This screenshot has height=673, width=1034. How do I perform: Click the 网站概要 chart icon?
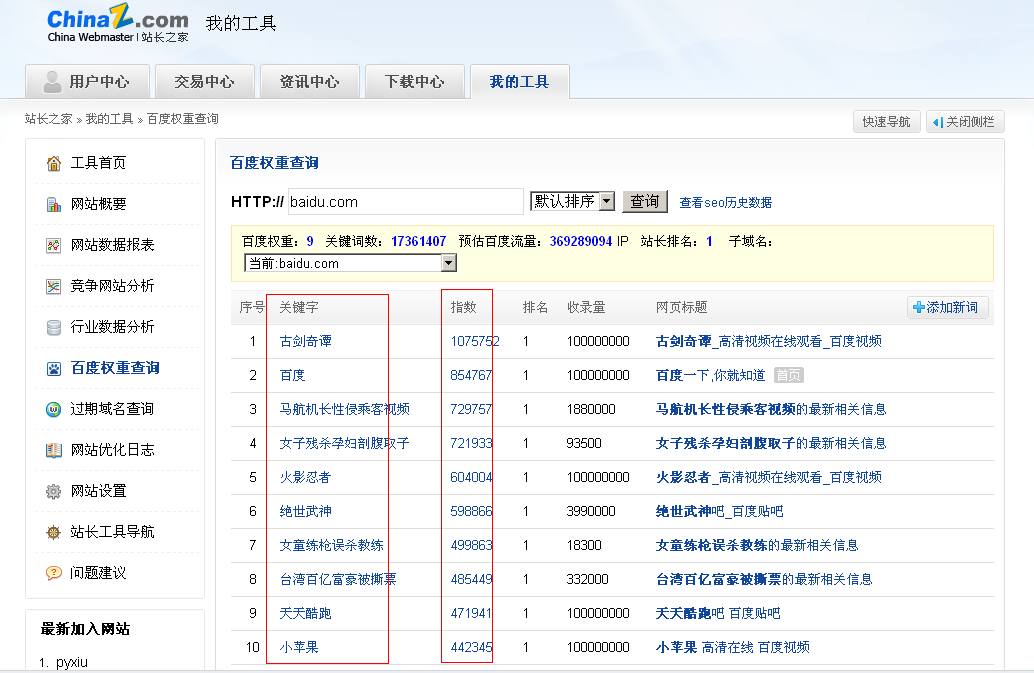coord(54,204)
